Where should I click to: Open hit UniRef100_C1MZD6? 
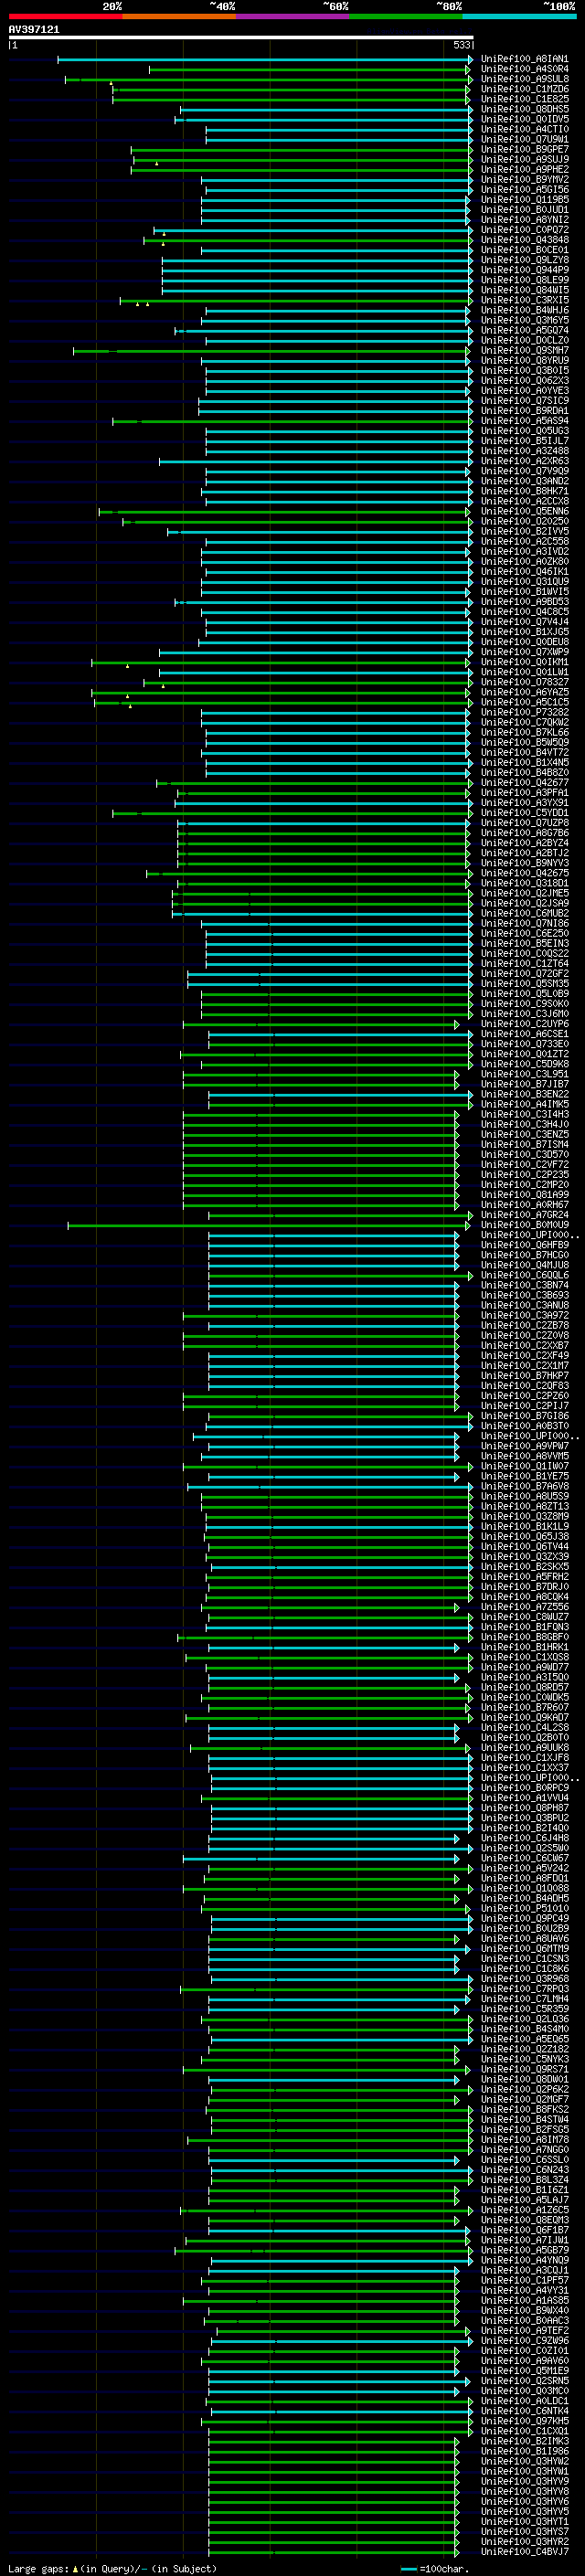(x=524, y=89)
